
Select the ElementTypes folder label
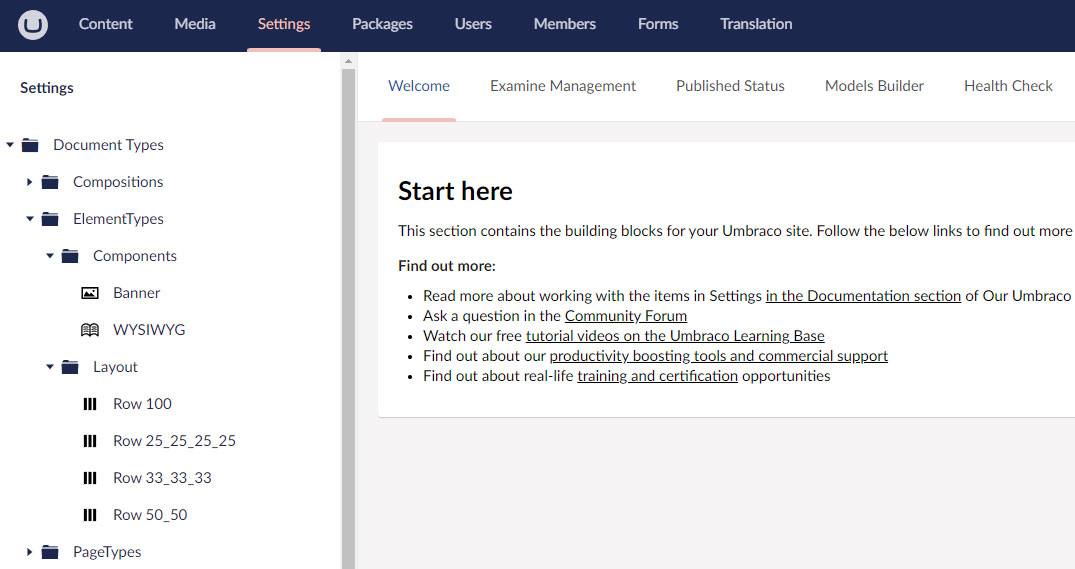118,219
